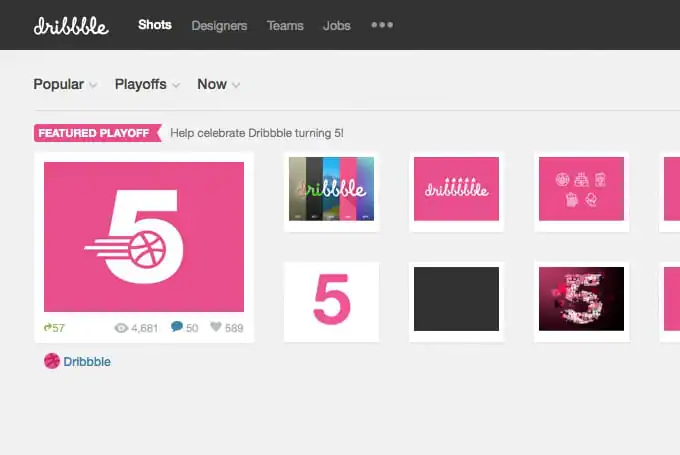Image resolution: width=680 pixels, height=455 pixels.
Task: Click the Dribbble logo in header
Action: [71, 26]
